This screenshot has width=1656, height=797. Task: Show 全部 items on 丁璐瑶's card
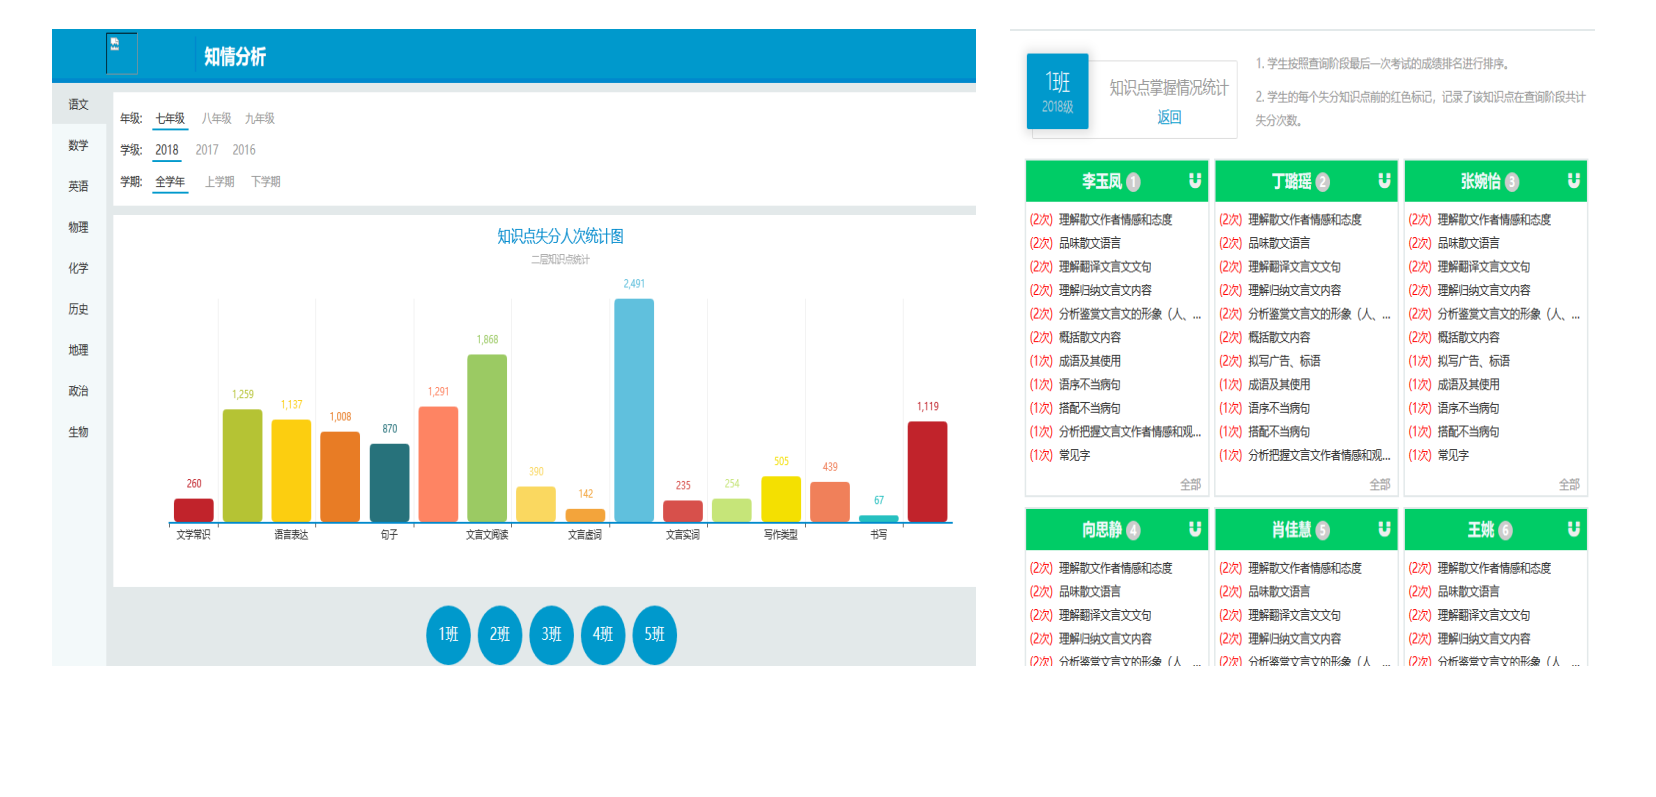(1380, 484)
